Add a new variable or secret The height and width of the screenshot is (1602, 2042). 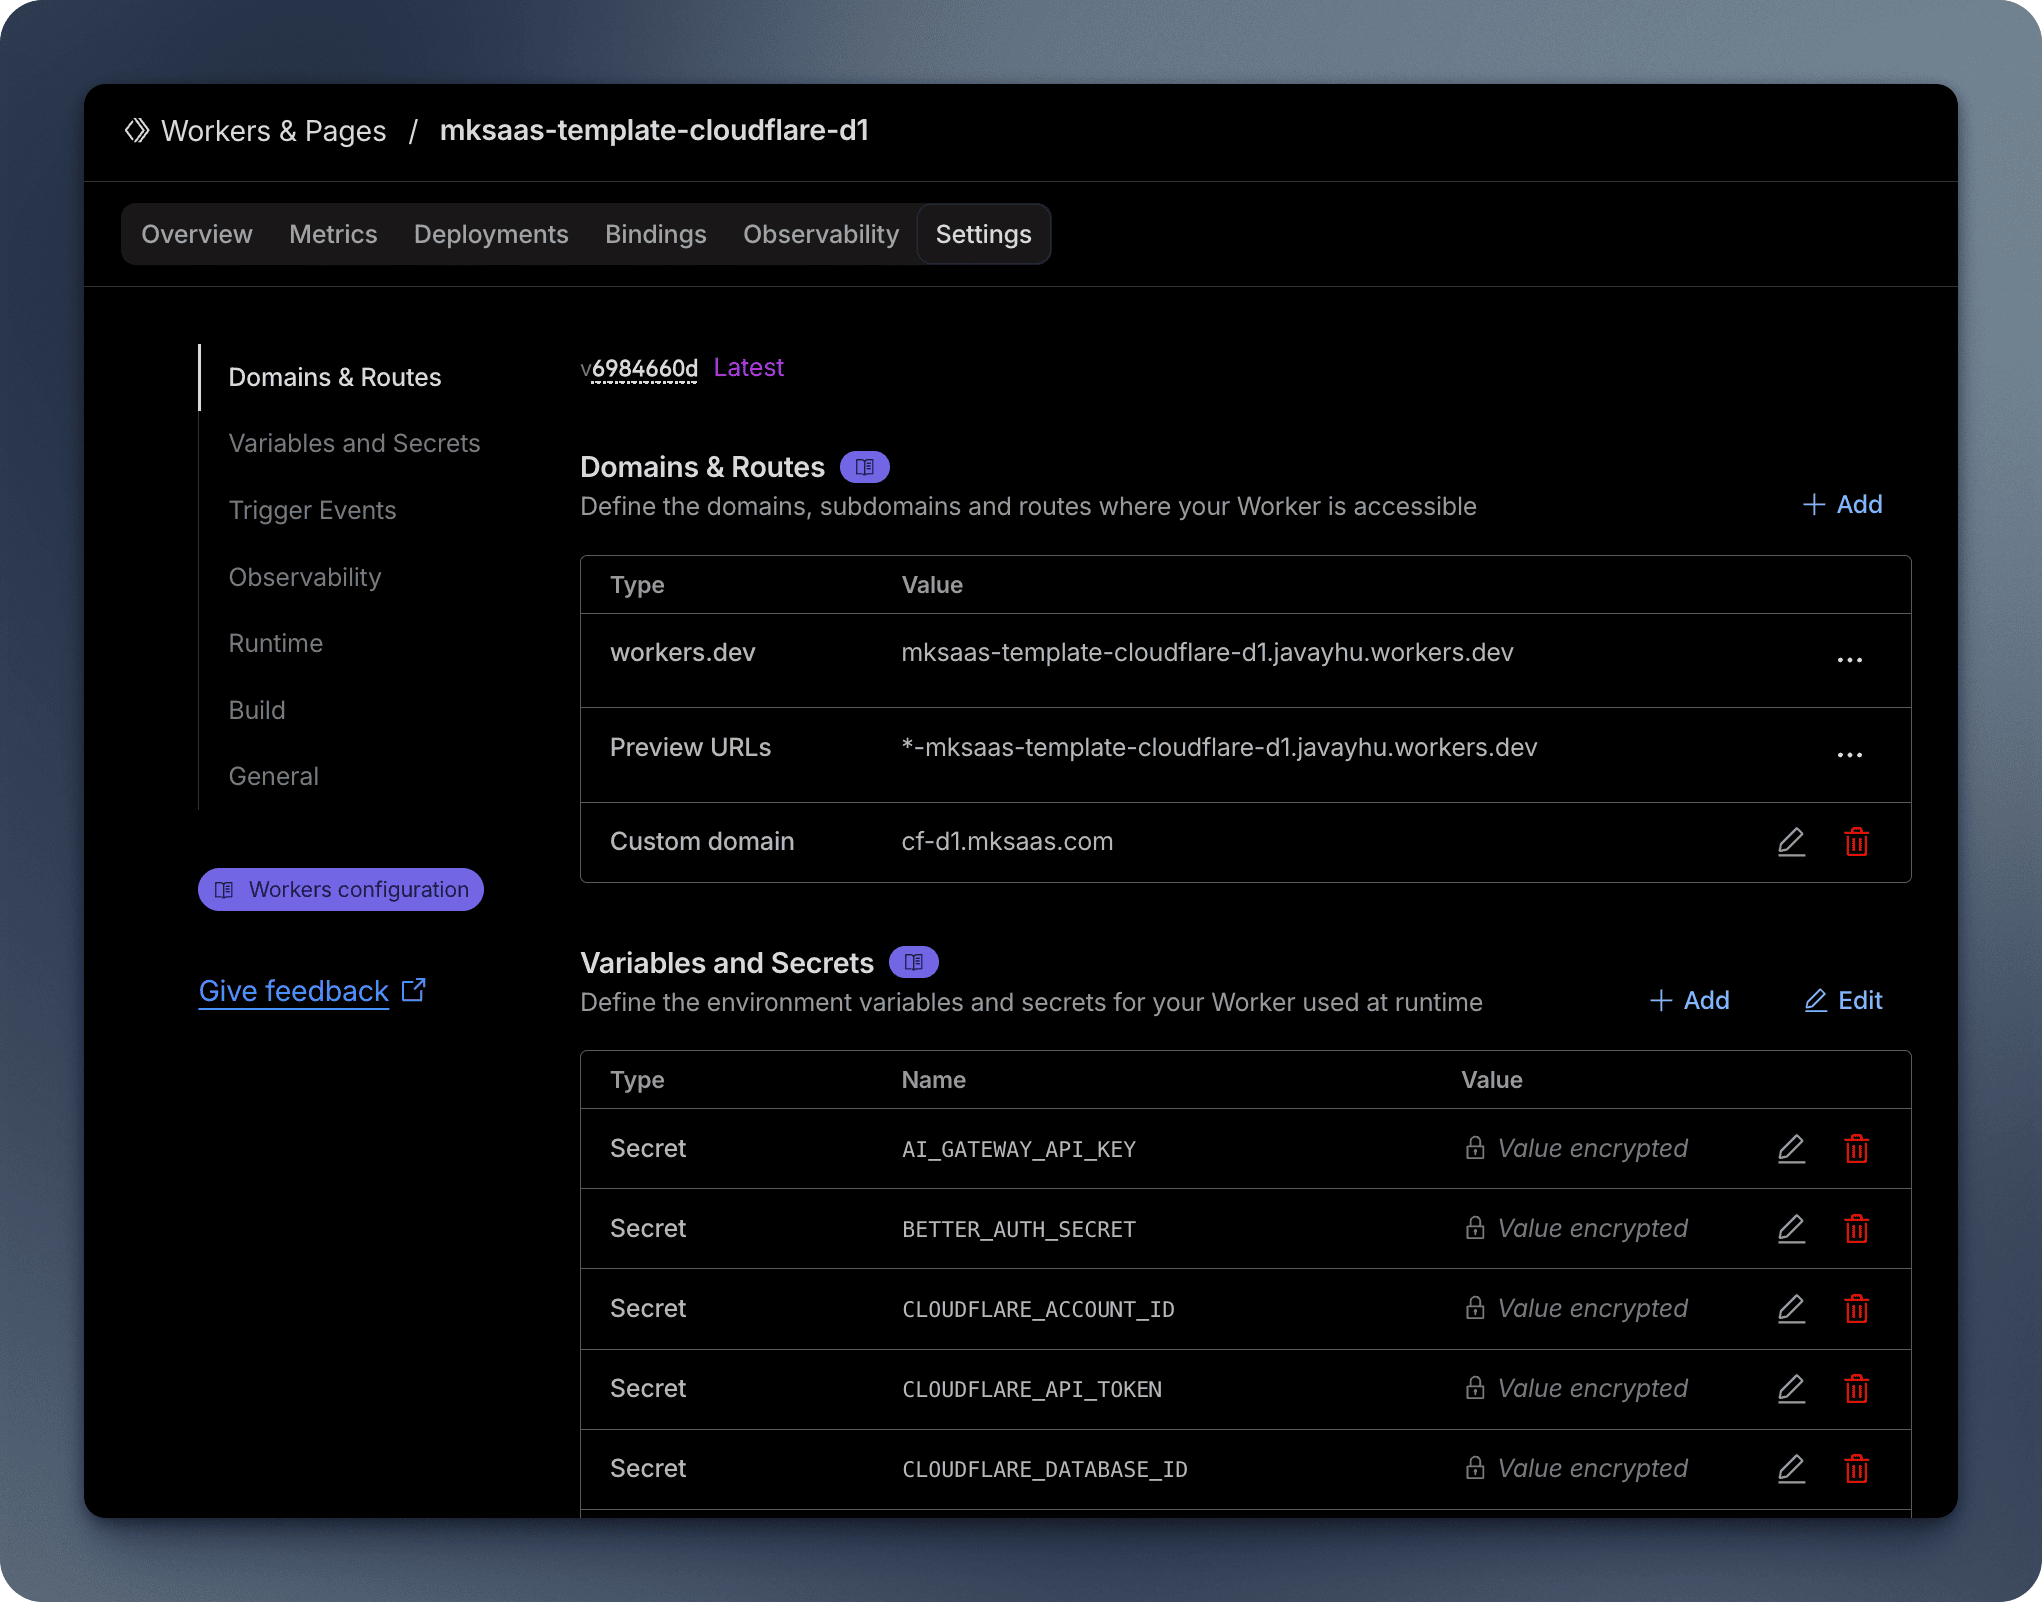[1689, 1001]
